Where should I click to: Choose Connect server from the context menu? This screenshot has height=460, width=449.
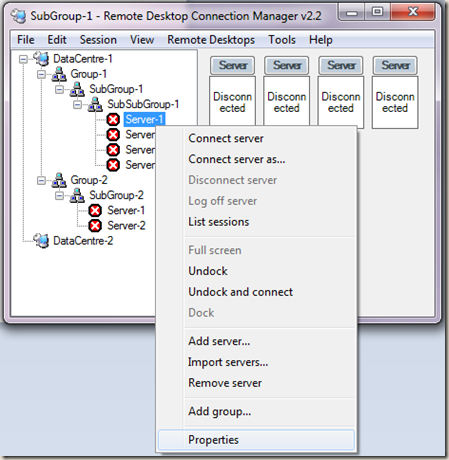256,138
